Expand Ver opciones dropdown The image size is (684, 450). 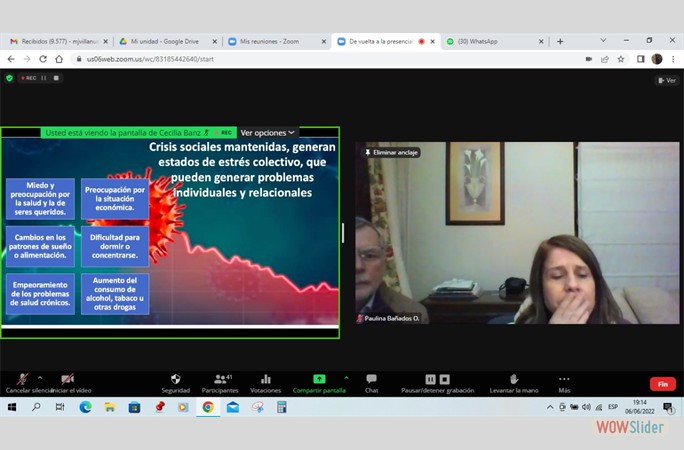point(267,132)
